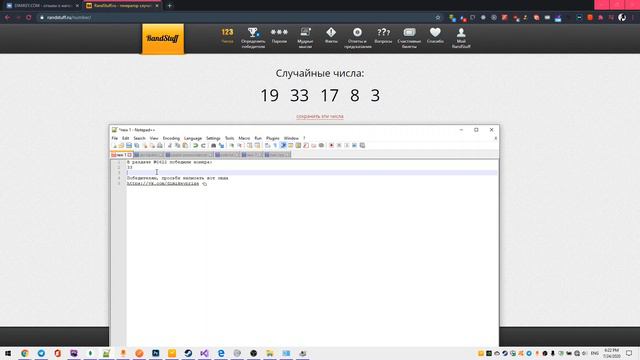This screenshot has height=360, width=640.
Task: Open the taskbar clock and date
Action: coord(611,353)
